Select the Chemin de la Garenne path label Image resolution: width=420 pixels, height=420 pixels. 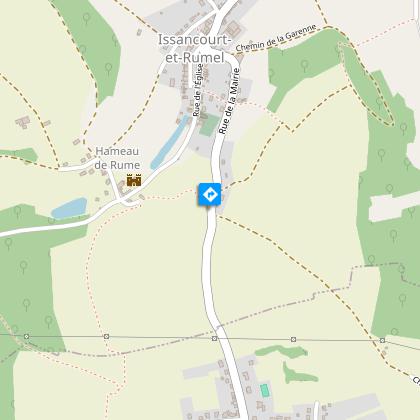(276, 38)
